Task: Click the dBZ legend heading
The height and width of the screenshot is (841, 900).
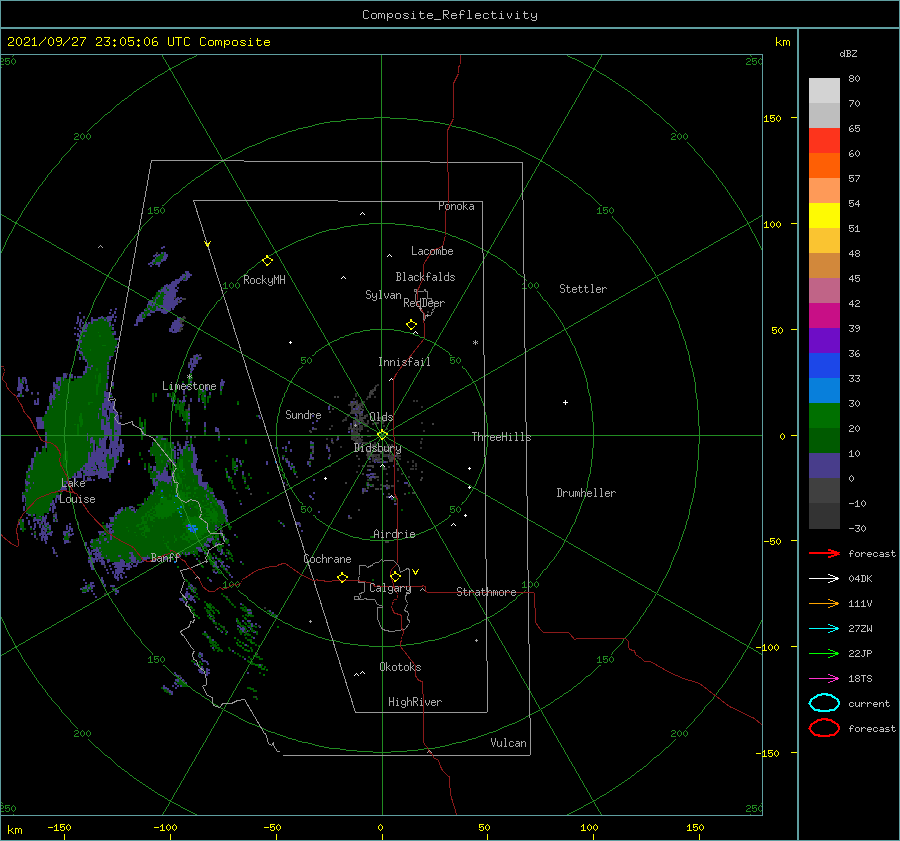Action: [x=848, y=53]
